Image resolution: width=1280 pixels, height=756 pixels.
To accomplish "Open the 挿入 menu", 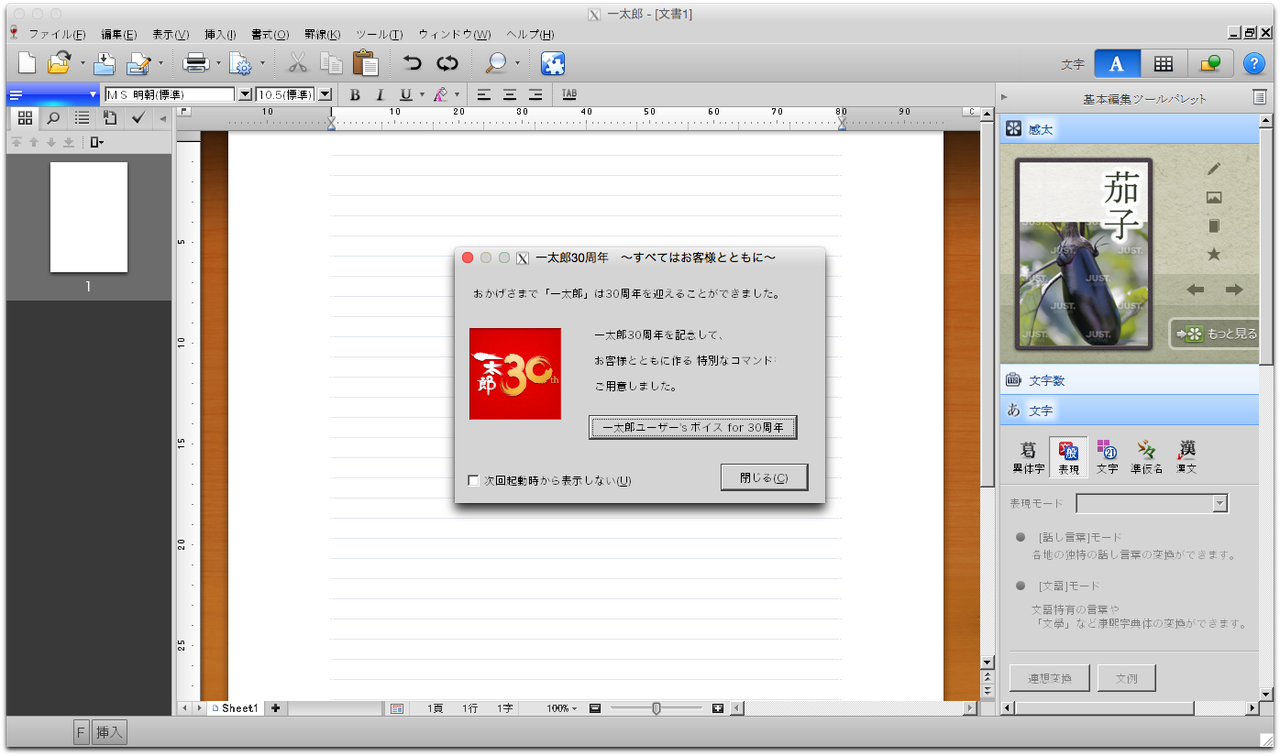I will 220,34.
